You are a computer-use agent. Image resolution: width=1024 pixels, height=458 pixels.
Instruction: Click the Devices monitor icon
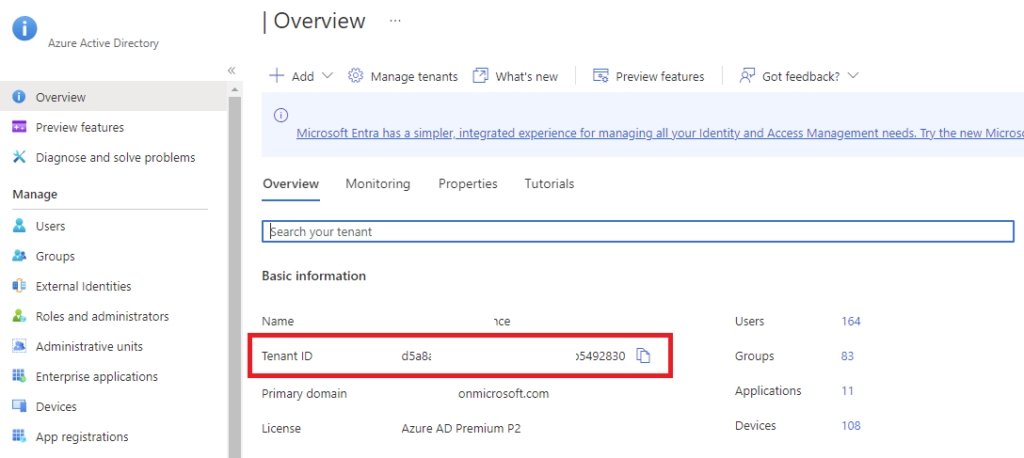19,406
